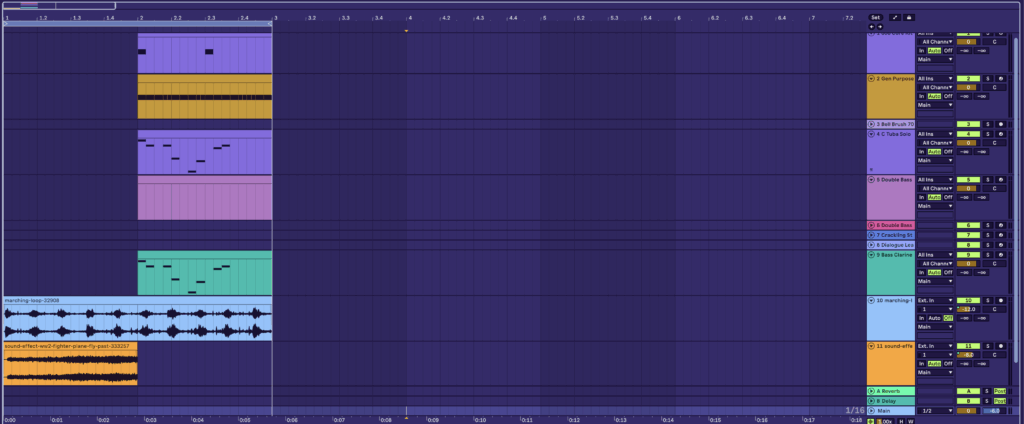Click the Post button on A Reverb return
1024x424 pixels.
click(1000, 391)
